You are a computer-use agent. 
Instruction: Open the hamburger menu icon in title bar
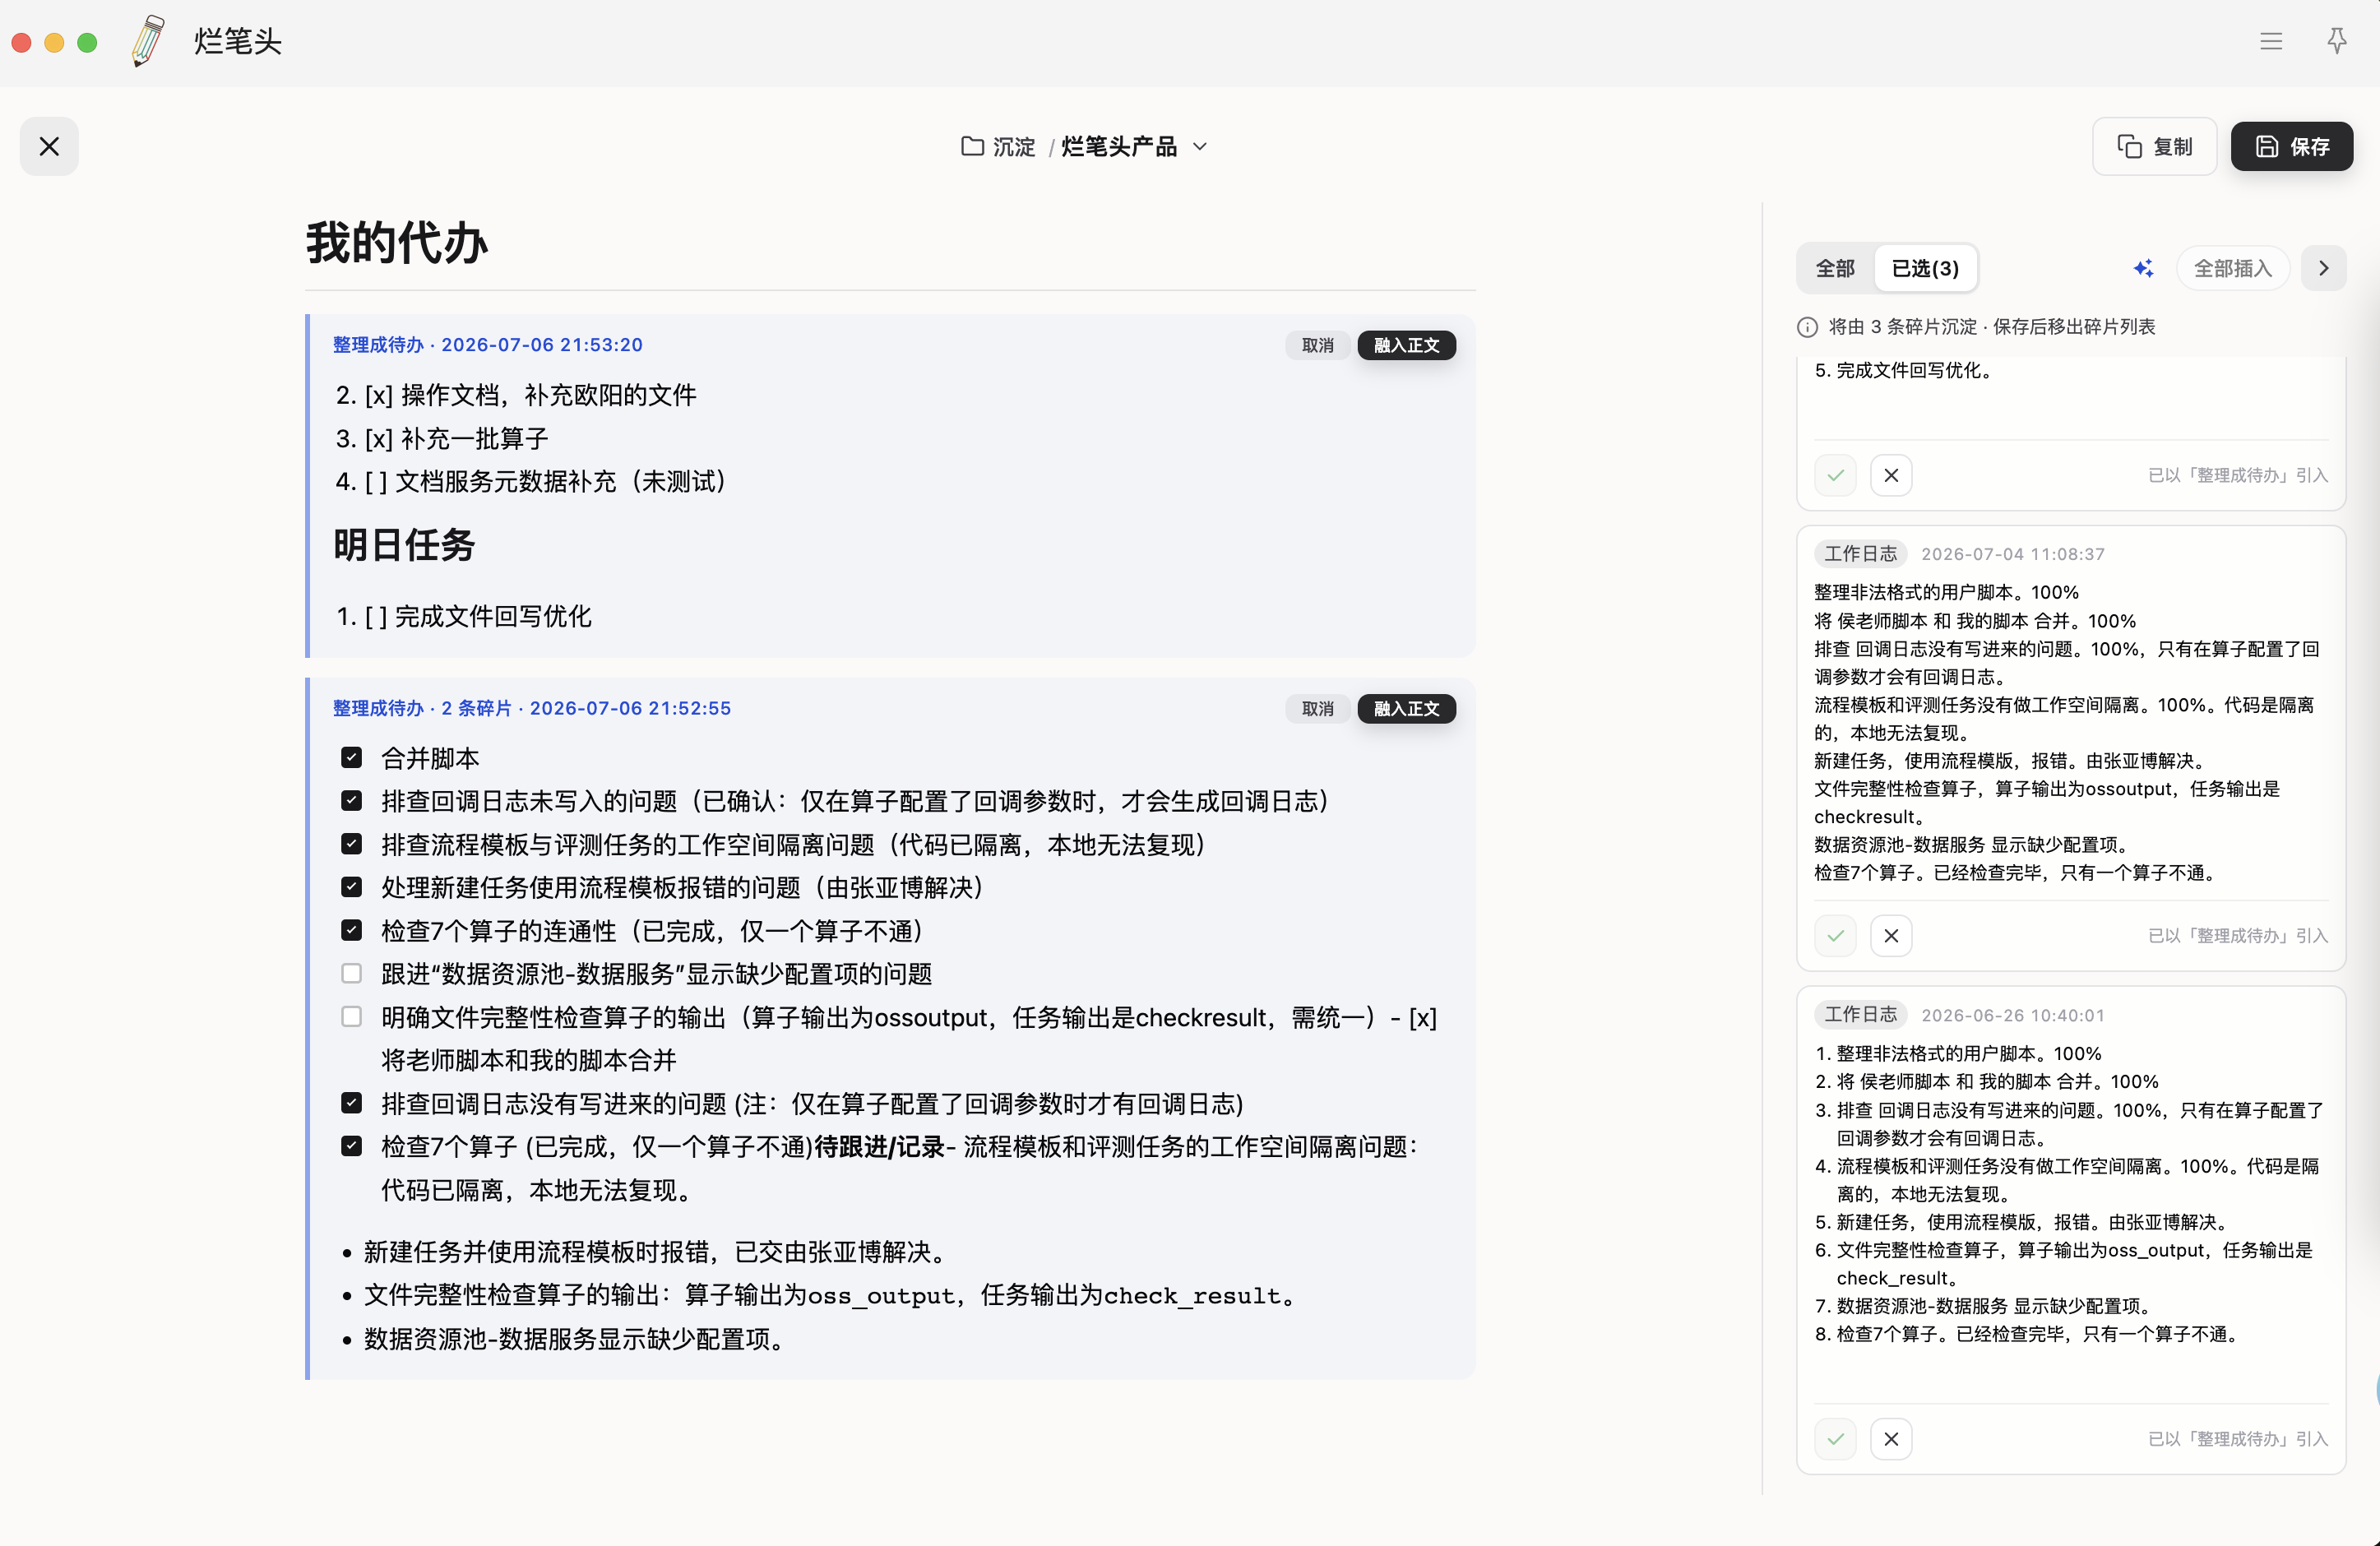[2270, 41]
